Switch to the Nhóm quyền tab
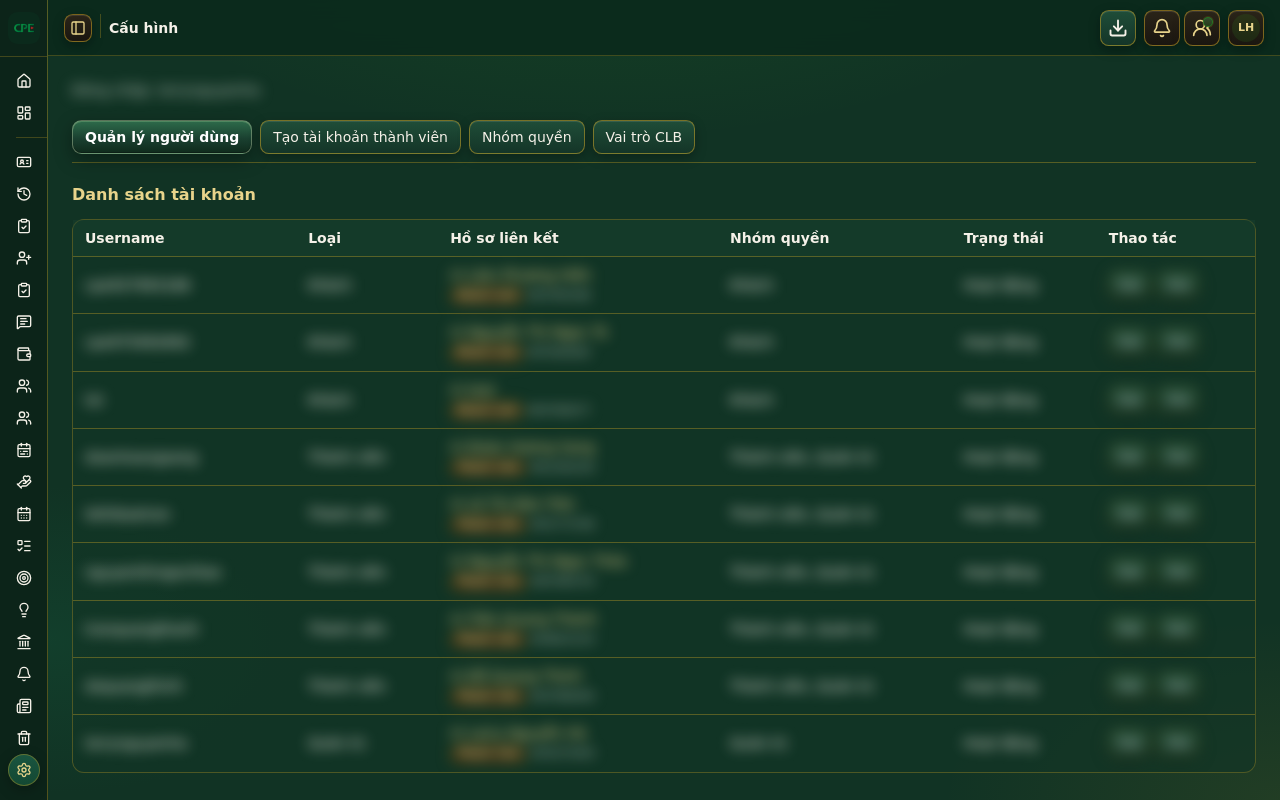This screenshot has width=1280, height=800. [527, 137]
